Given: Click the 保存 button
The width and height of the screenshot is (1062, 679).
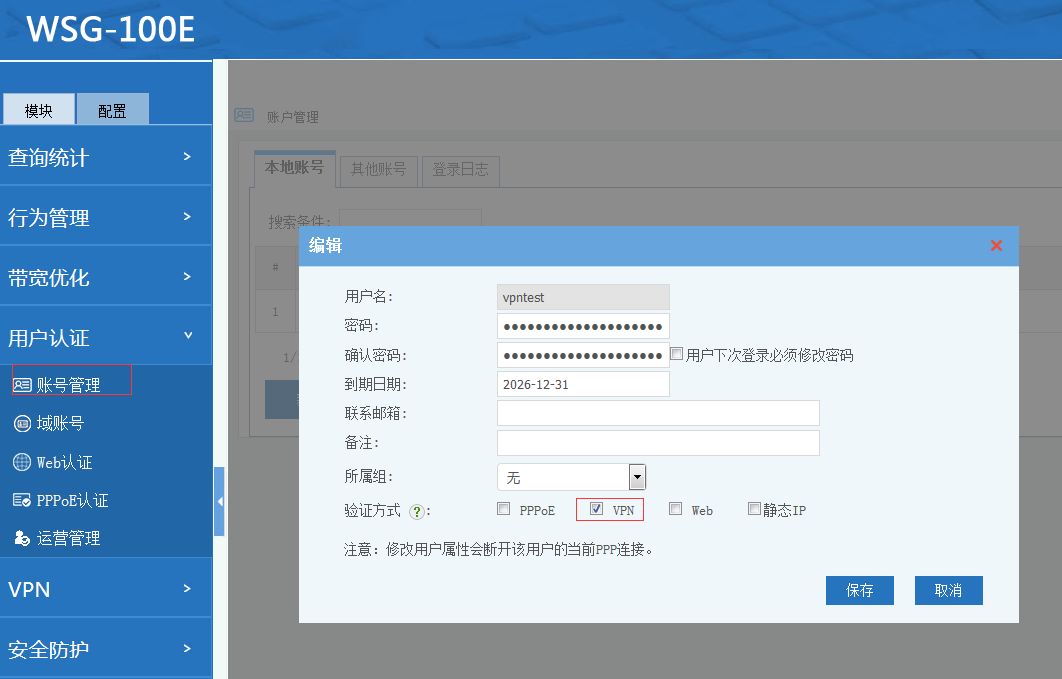Looking at the screenshot, I should [859, 590].
